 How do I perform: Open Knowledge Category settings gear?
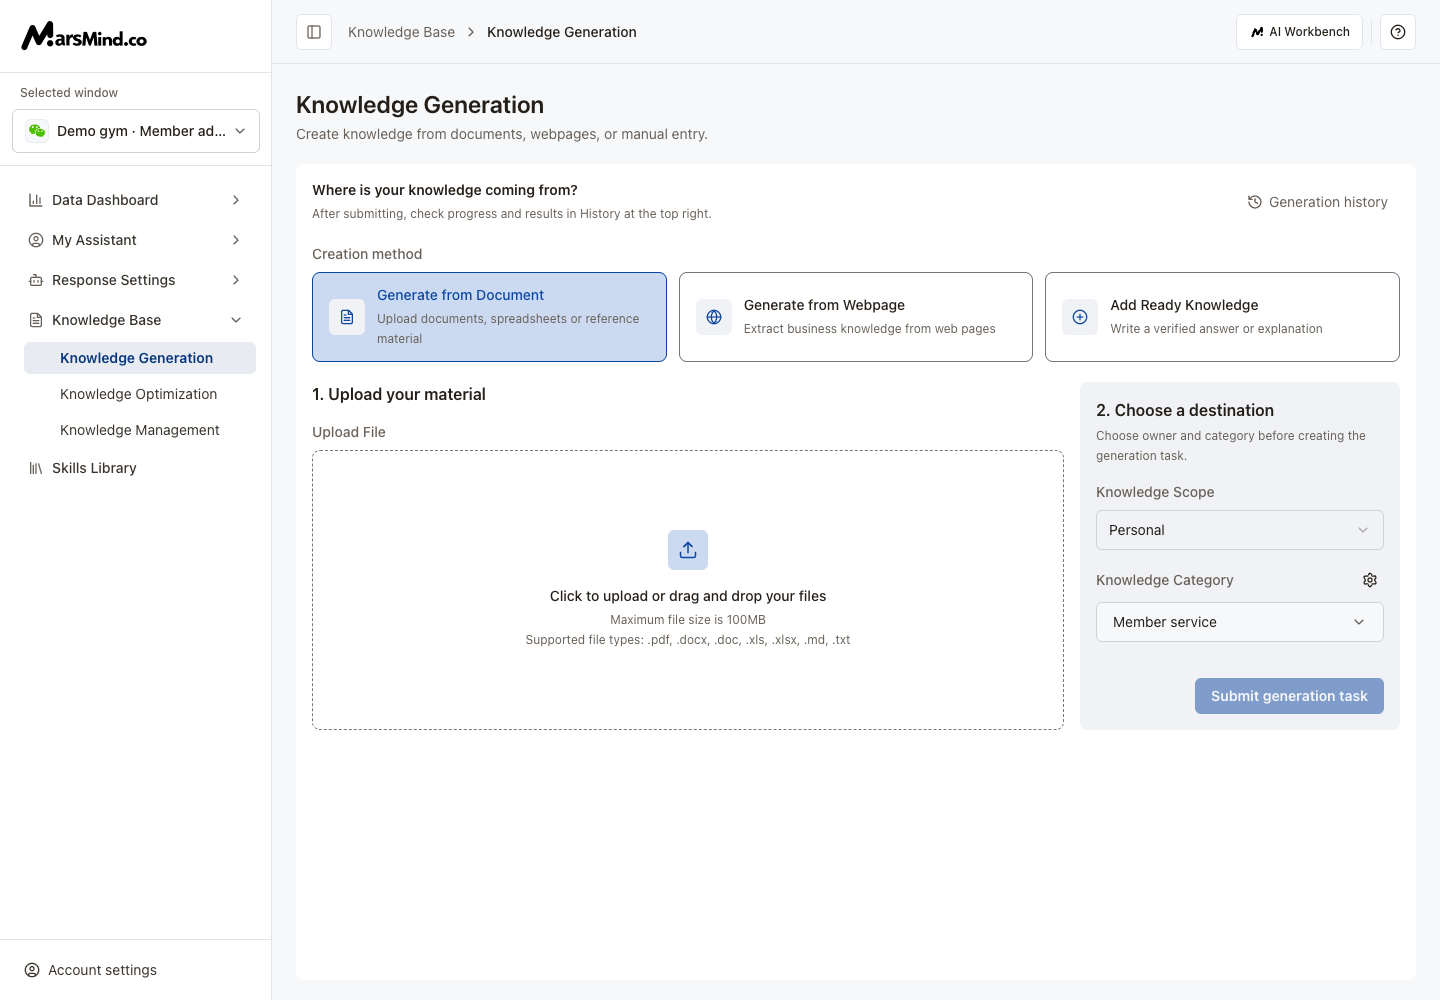pos(1370,580)
